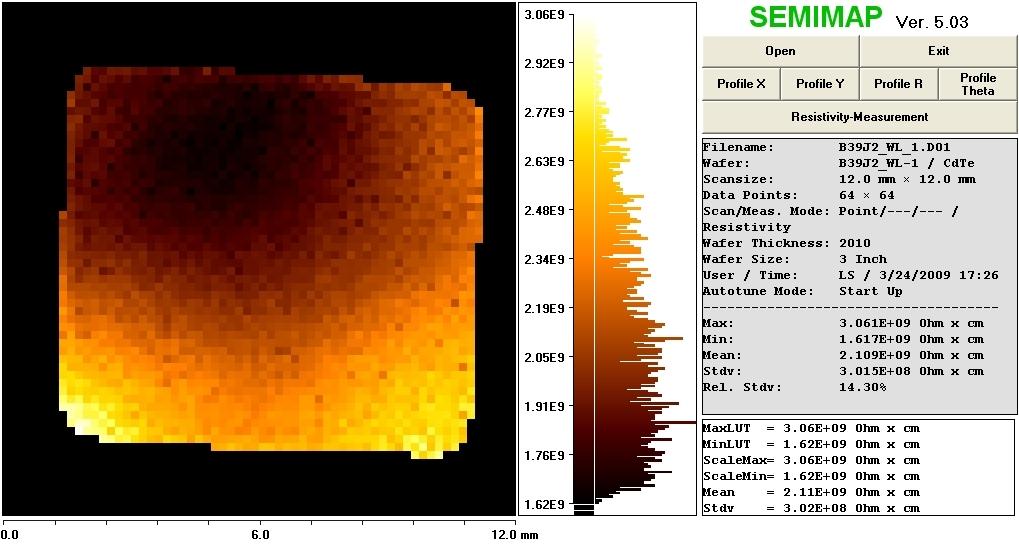1019x545 pixels.
Task: Click the data points value 64 × 64
Action: 866,195
